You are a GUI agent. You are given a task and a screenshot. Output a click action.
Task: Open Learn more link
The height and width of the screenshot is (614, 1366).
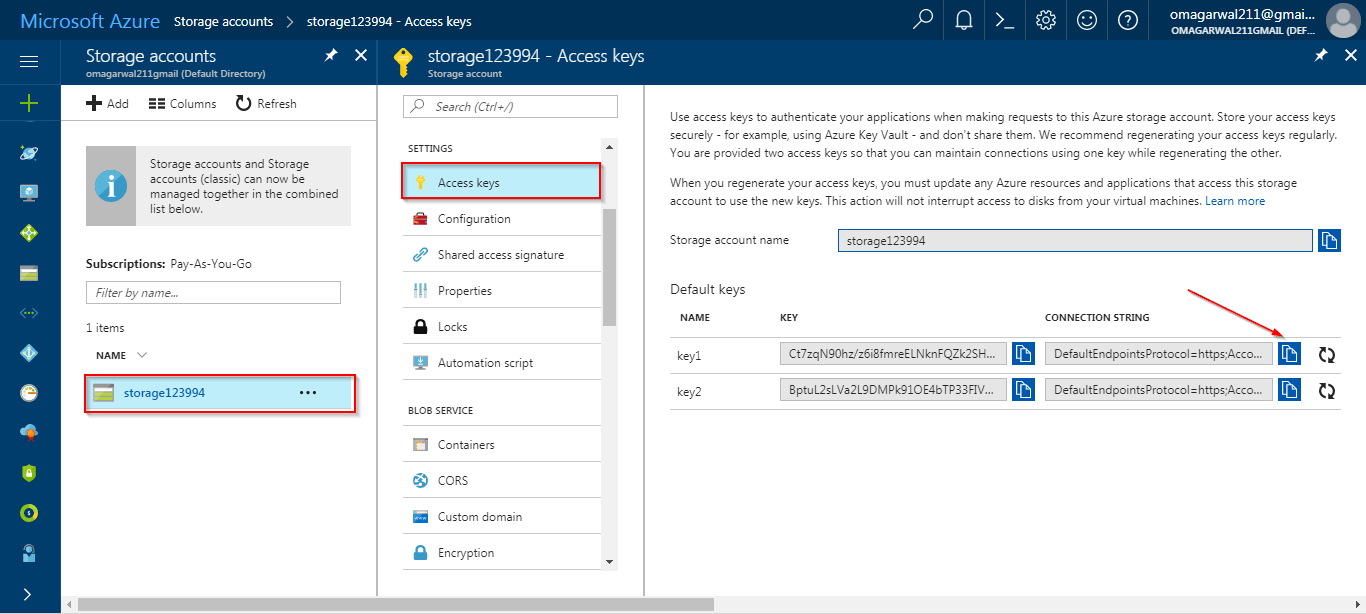(1235, 201)
